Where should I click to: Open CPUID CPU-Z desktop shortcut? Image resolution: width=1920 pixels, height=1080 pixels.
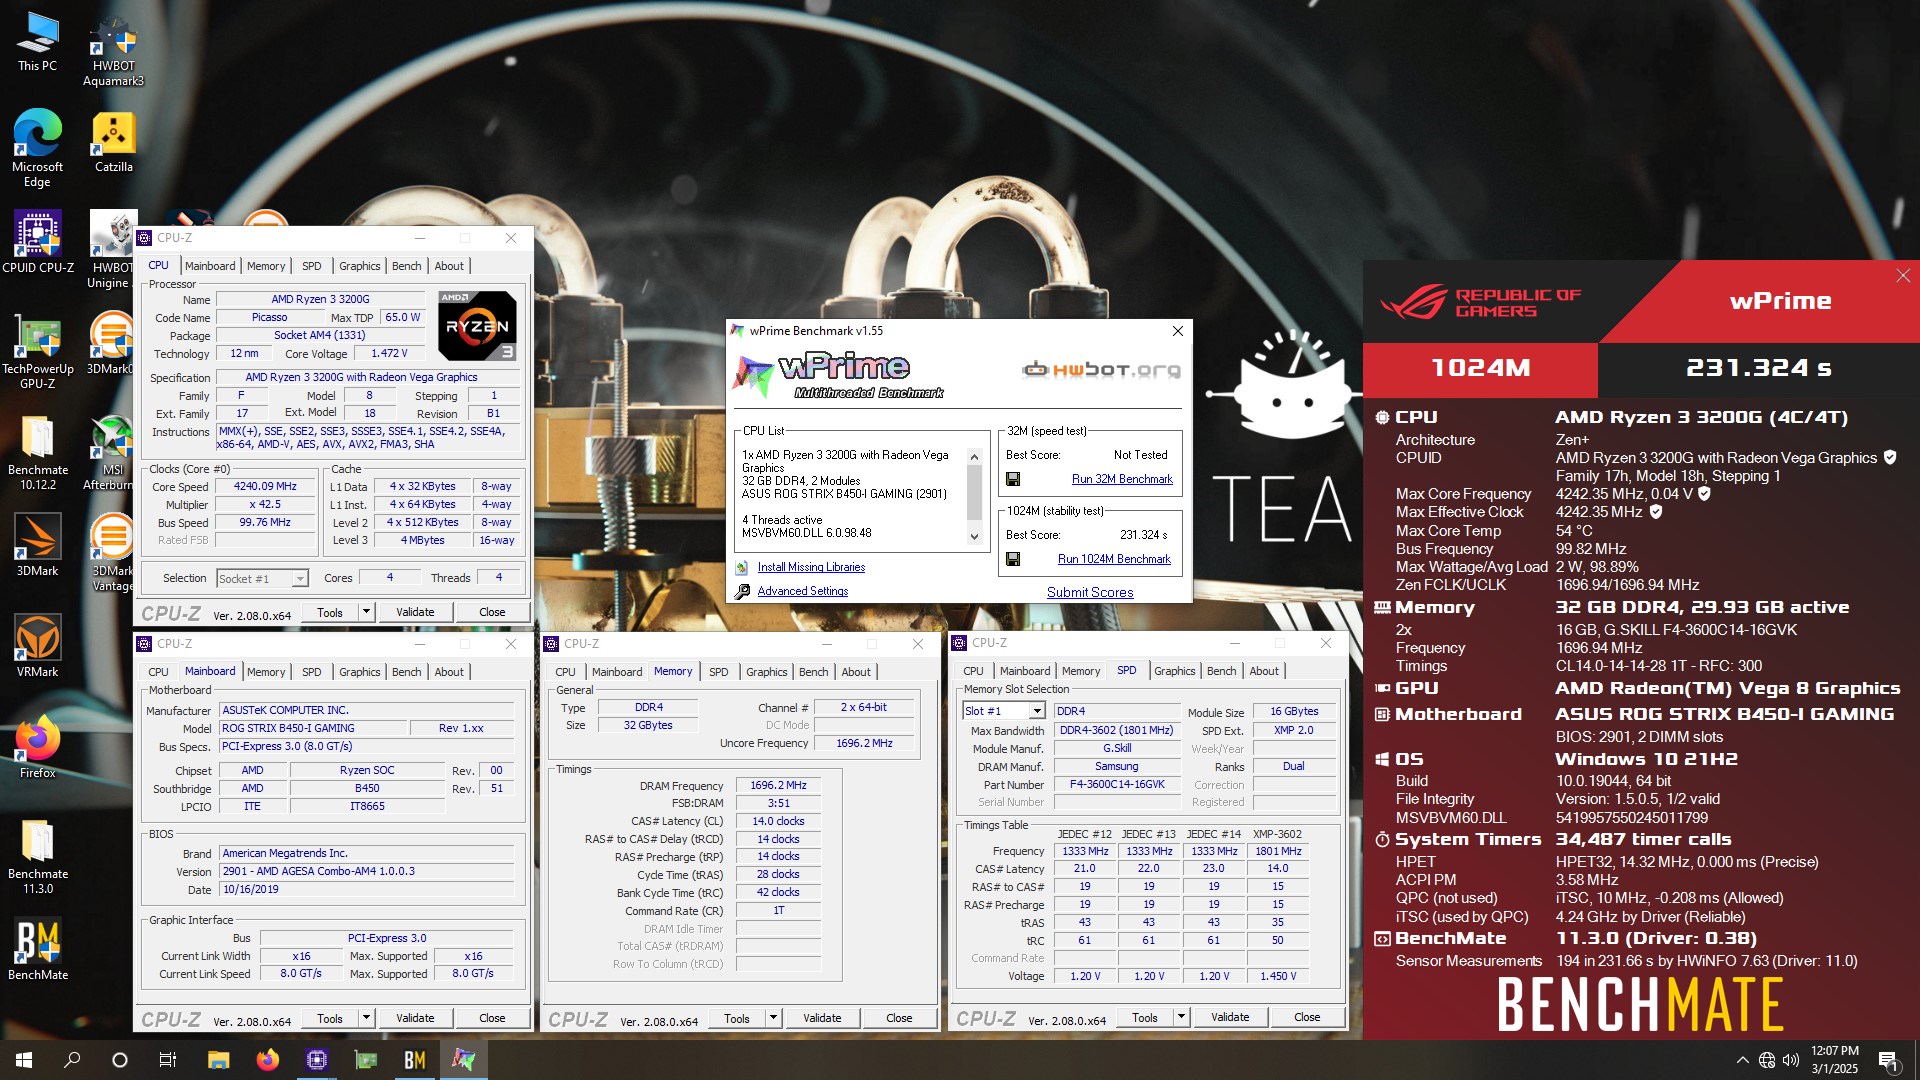click(x=37, y=242)
